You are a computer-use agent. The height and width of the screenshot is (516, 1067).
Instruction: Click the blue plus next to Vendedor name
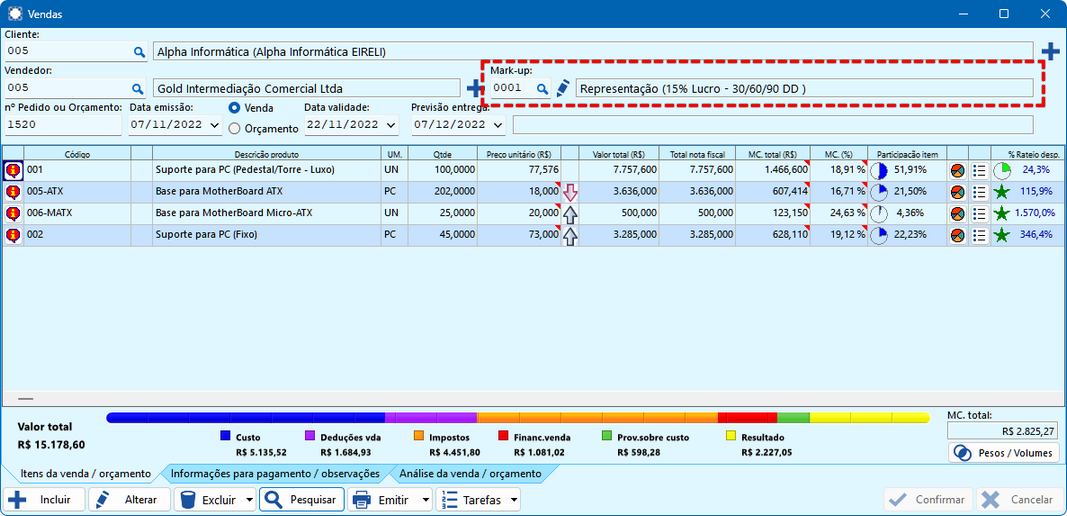coord(474,88)
